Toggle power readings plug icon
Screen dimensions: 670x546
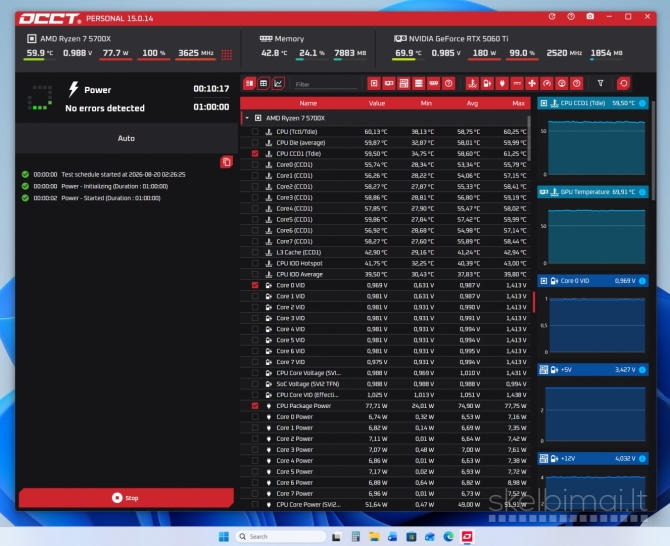[x=502, y=83]
